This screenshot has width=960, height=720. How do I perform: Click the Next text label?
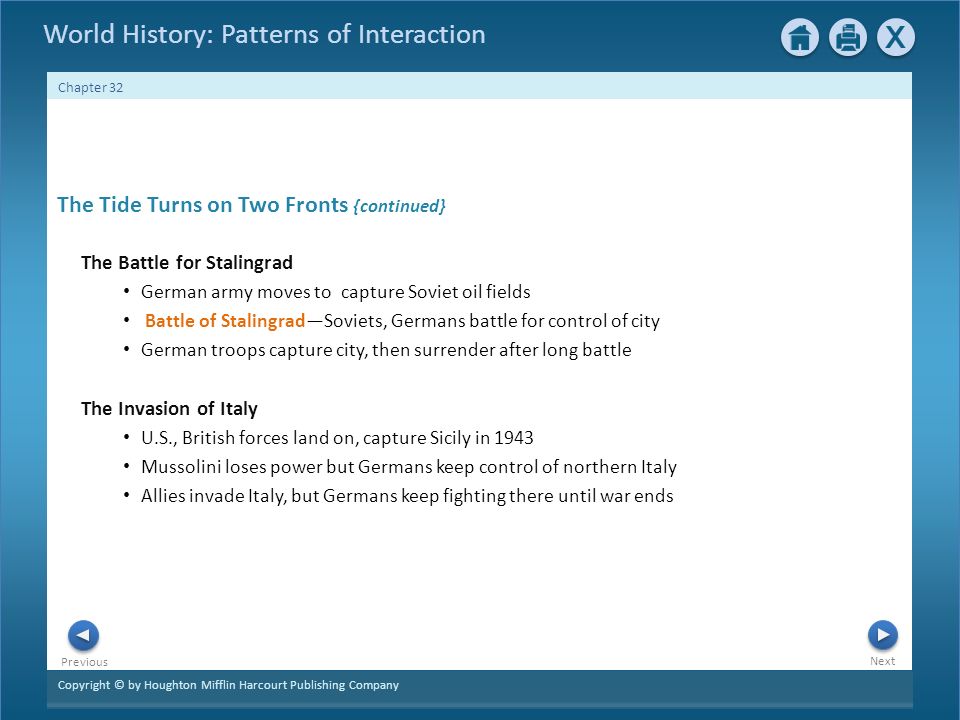pos(882,661)
